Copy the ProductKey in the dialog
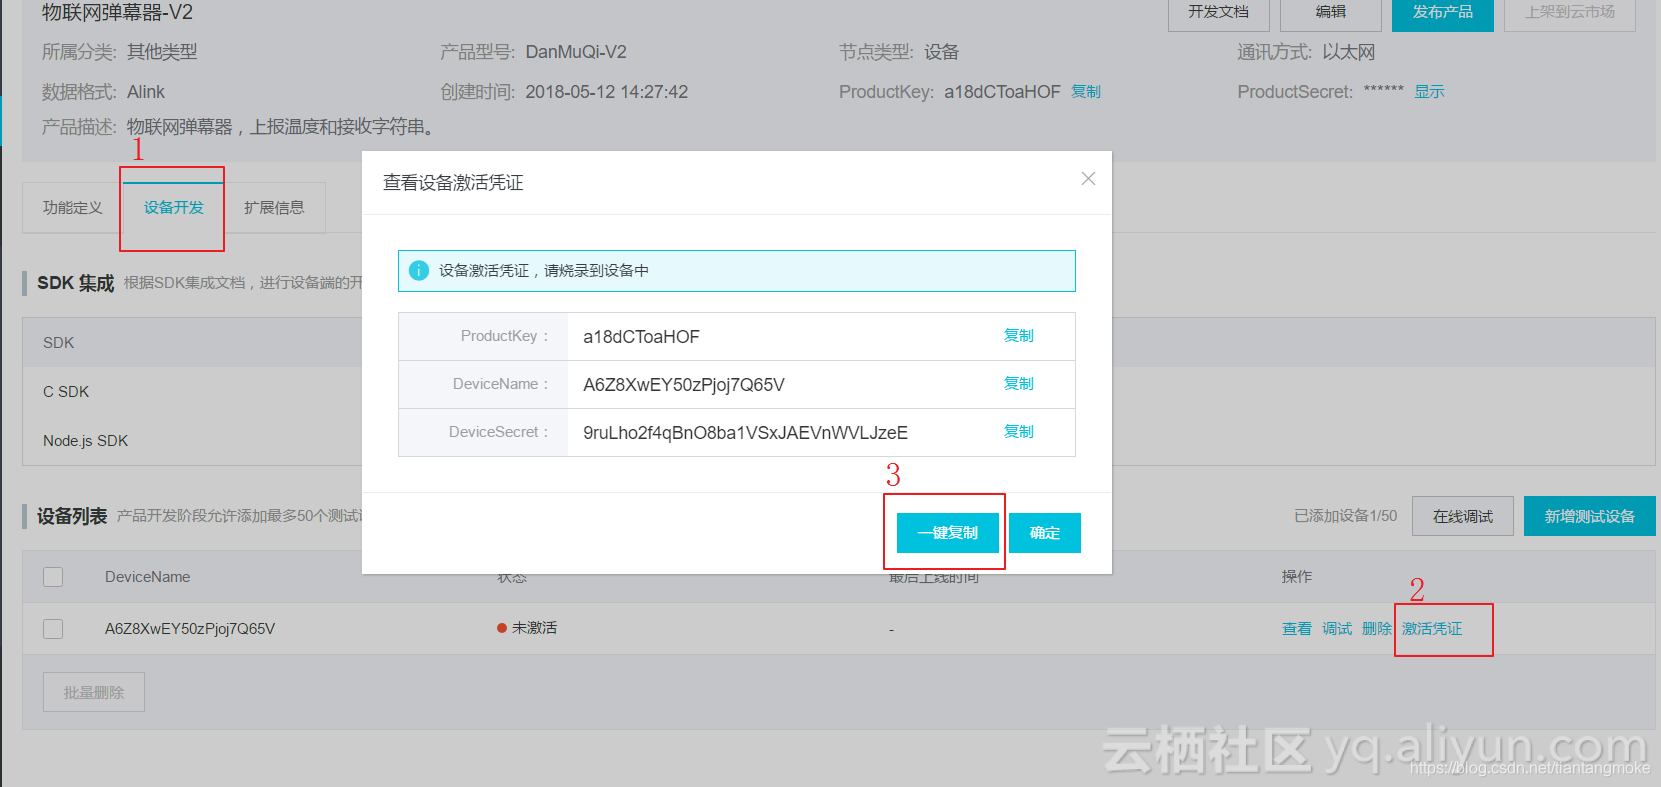The width and height of the screenshot is (1661, 787). (x=1019, y=336)
